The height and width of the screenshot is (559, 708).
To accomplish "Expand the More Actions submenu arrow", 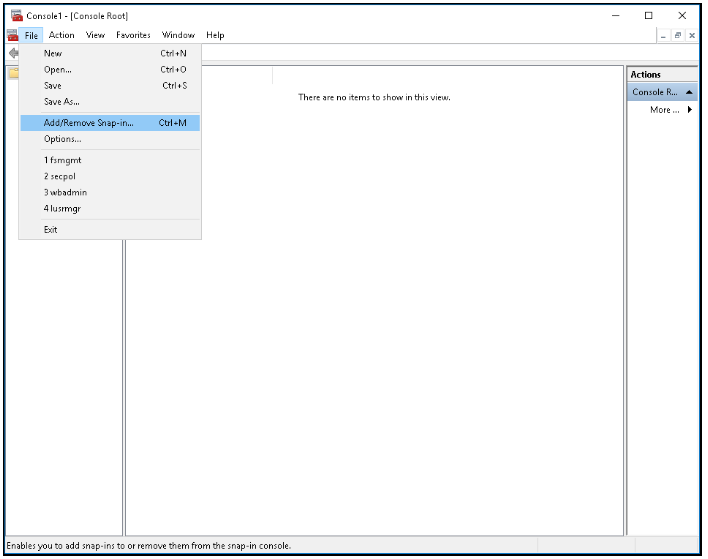I will (689, 110).
